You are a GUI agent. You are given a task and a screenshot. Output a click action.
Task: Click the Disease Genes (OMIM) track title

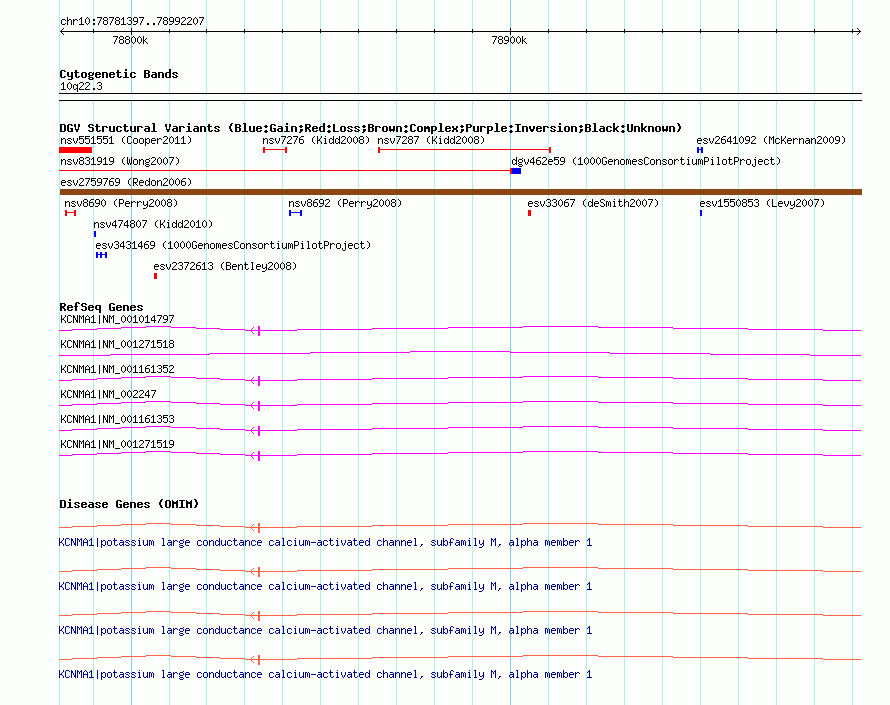[x=129, y=504]
